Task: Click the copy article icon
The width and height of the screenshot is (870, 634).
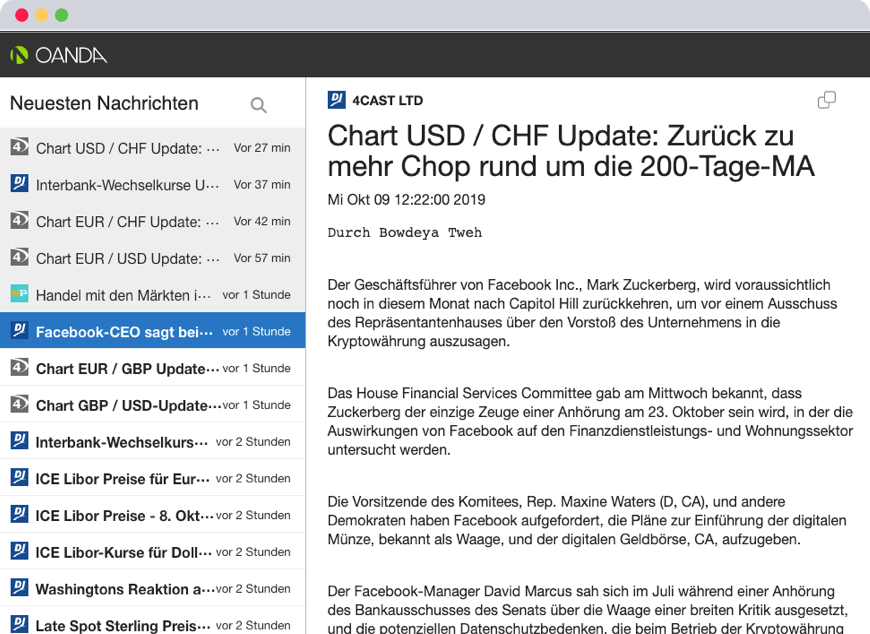Action: point(826,100)
